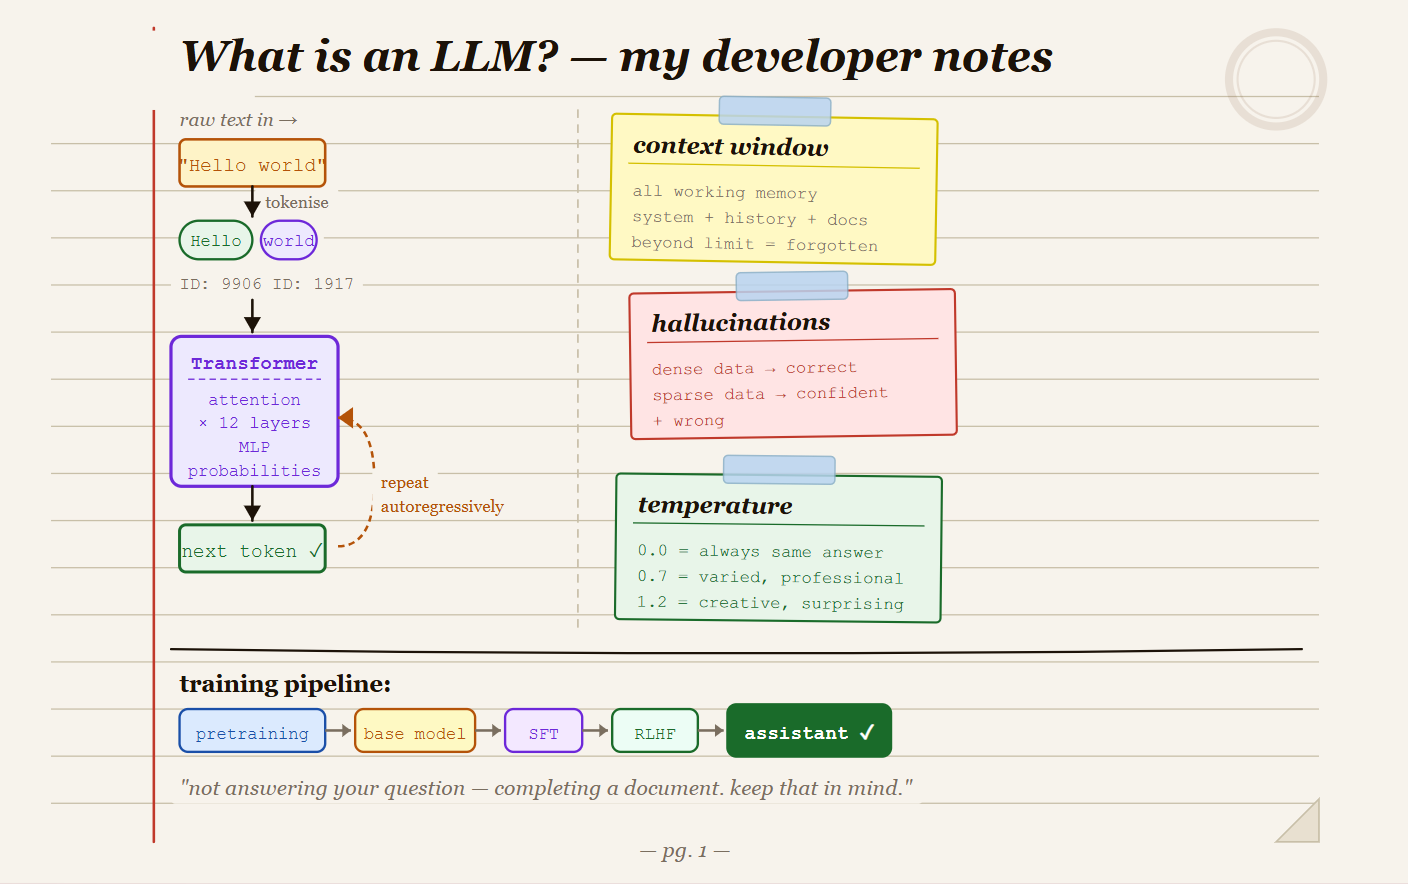Click the "probabilities" line in Transformer
This screenshot has height=884, width=1408.
click(x=254, y=470)
